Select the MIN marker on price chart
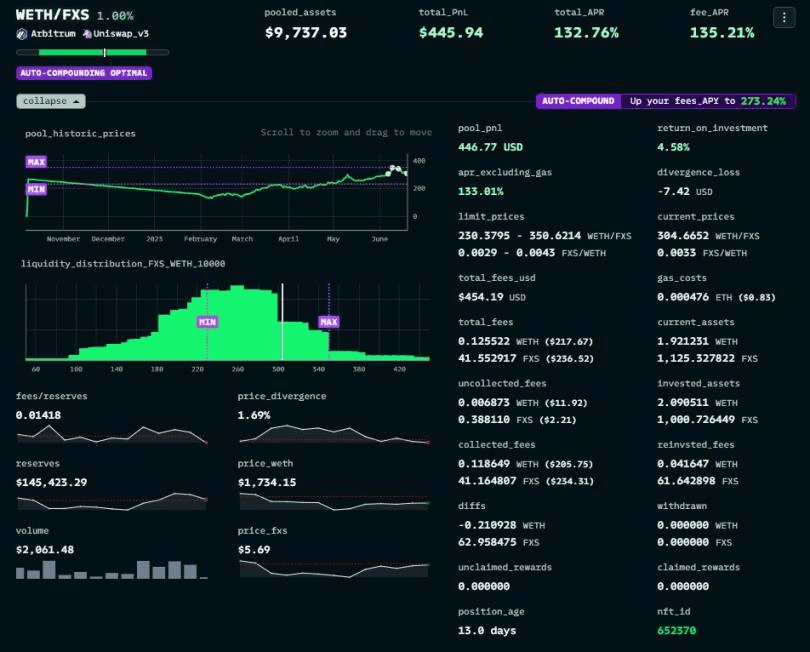810x652 pixels. coord(36,189)
